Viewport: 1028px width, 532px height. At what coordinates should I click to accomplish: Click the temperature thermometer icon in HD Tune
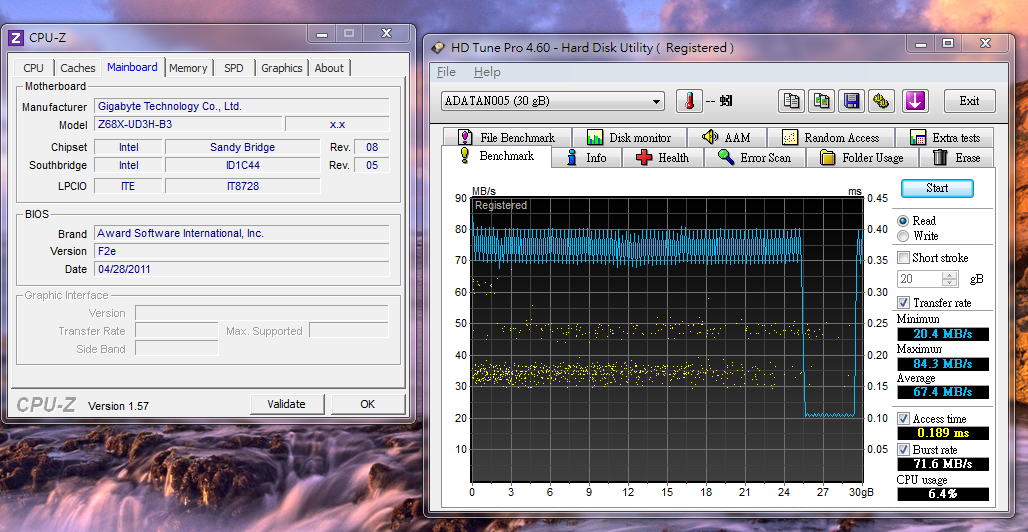click(x=689, y=101)
